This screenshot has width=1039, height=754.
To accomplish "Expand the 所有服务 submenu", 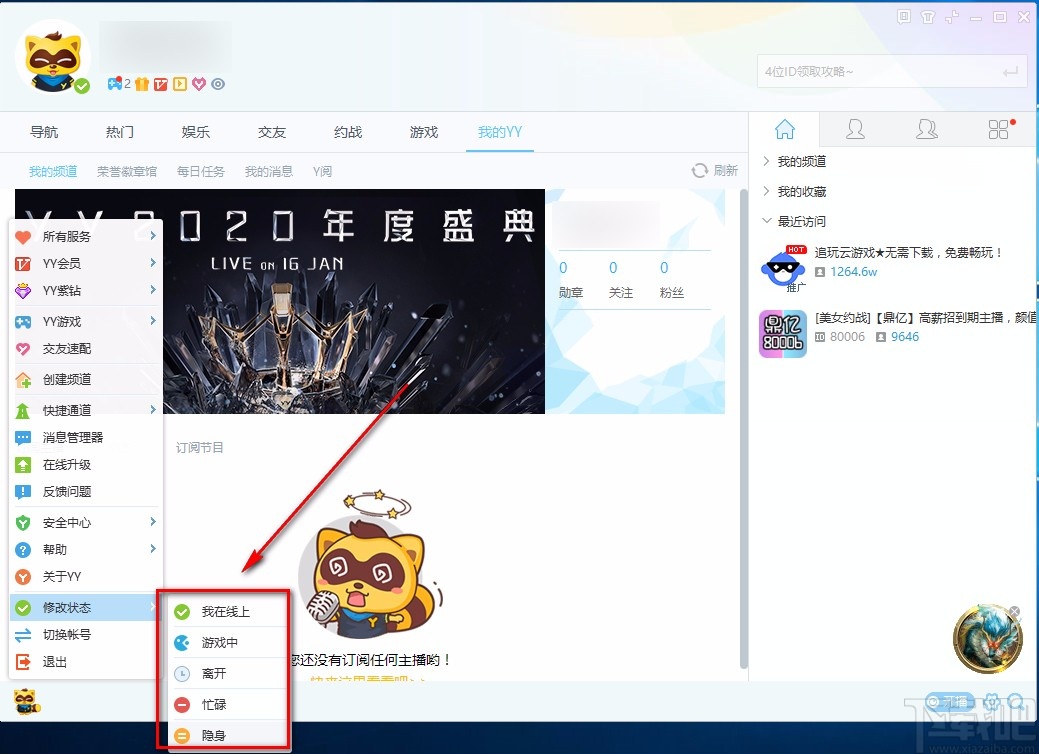I will click(x=86, y=237).
